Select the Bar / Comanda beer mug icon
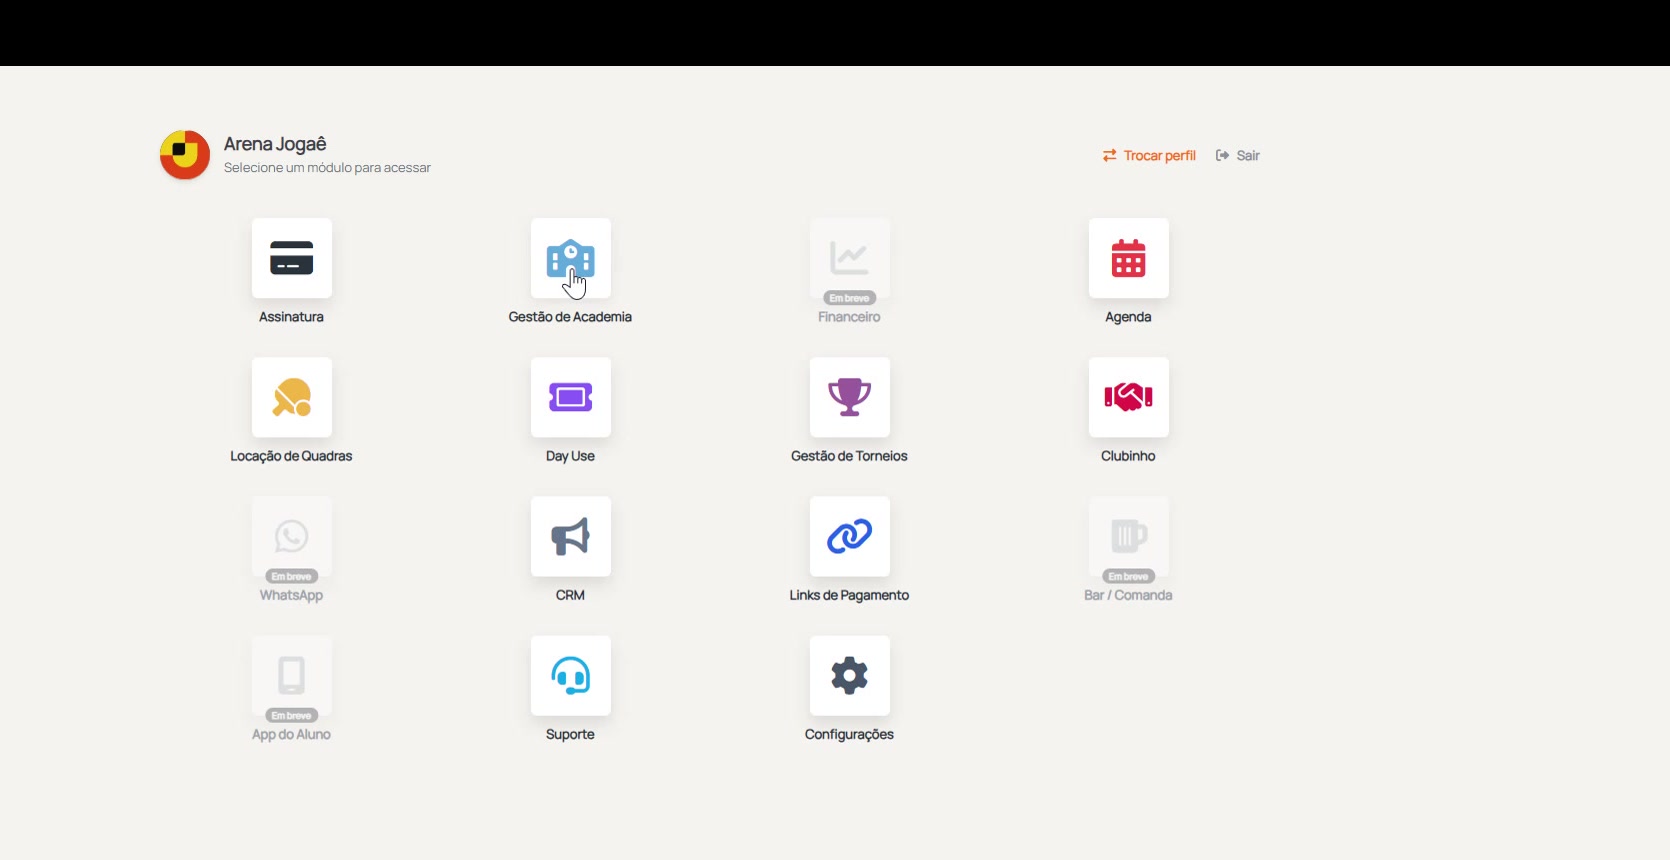This screenshot has height=860, width=1670. click(x=1128, y=536)
